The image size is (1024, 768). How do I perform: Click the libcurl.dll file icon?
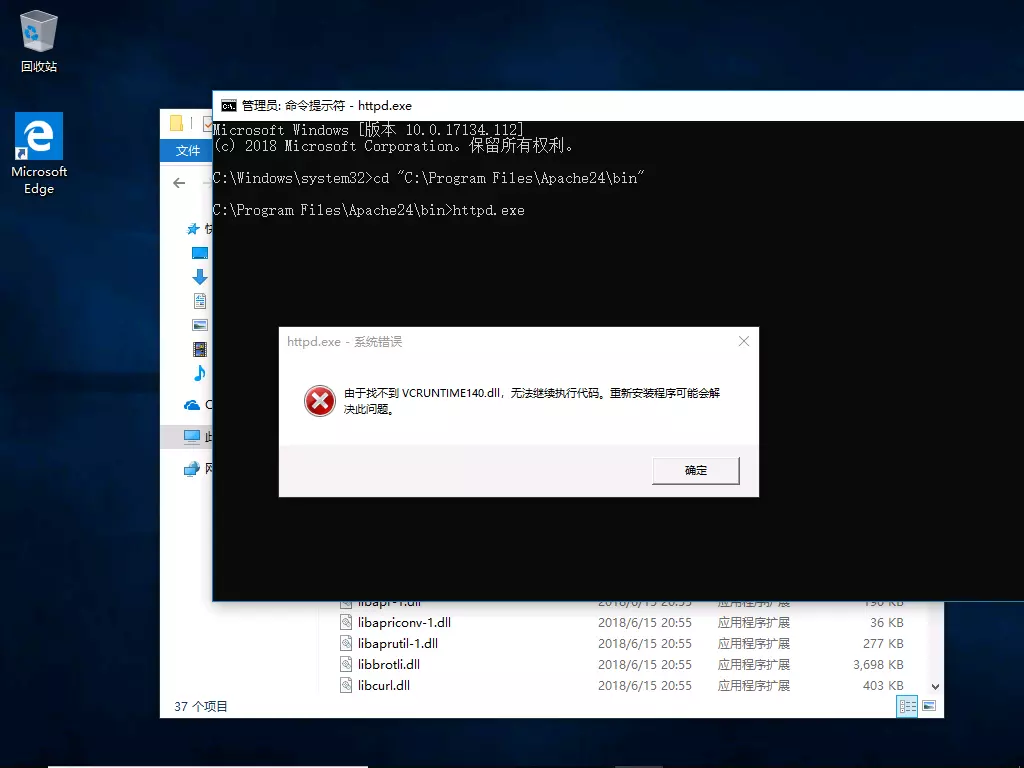(346, 685)
